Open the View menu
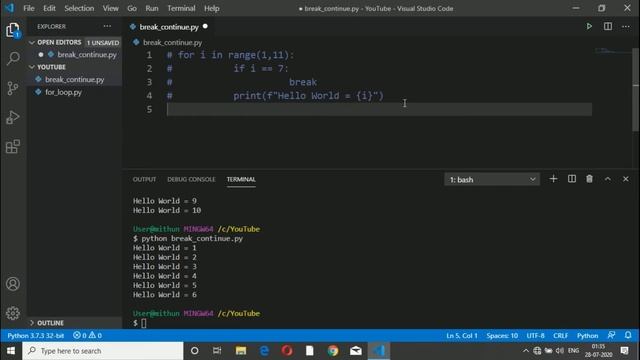This screenshot has height=360, width=640. click(x=111, y=8)
